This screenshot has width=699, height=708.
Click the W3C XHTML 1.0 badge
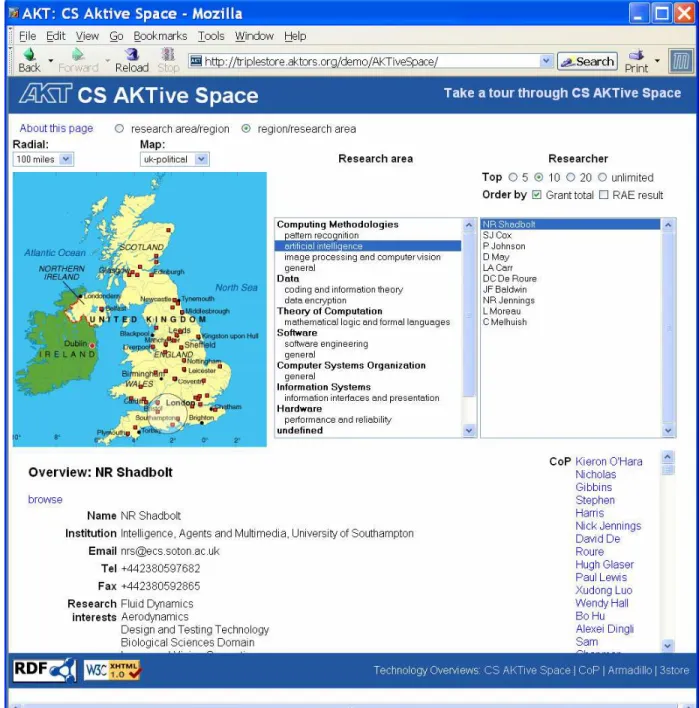112,670
